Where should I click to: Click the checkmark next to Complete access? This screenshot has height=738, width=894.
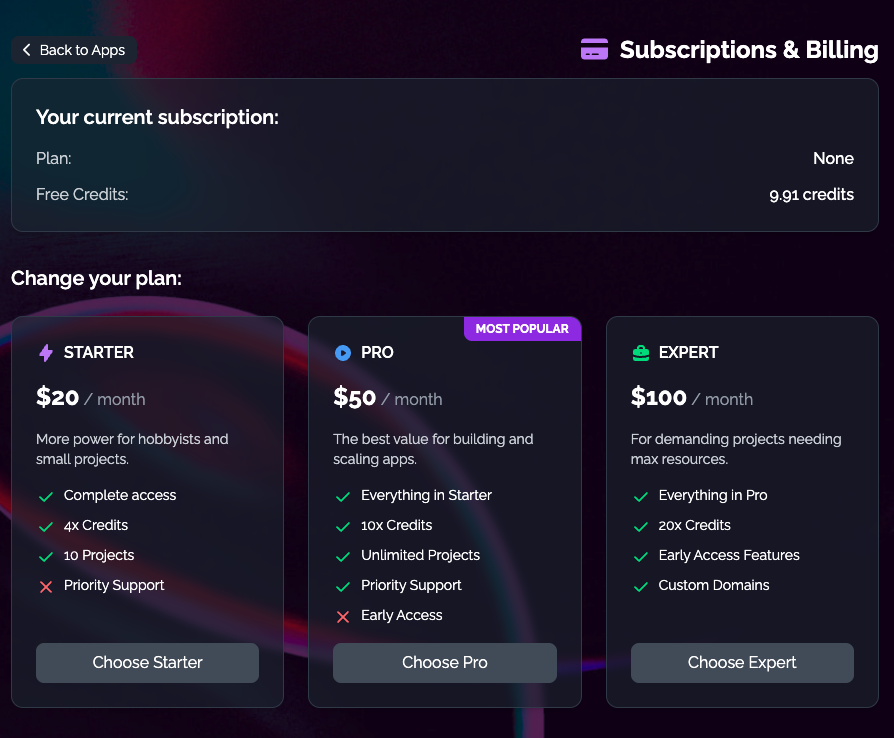tap(45, 496)
